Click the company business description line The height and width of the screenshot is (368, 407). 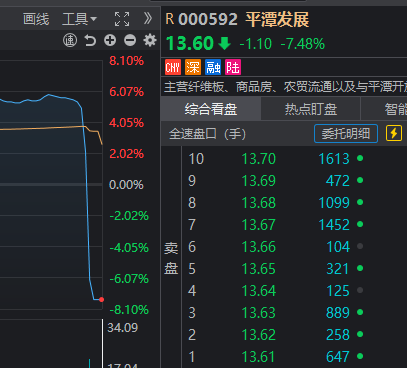click(x=285, y=87)
